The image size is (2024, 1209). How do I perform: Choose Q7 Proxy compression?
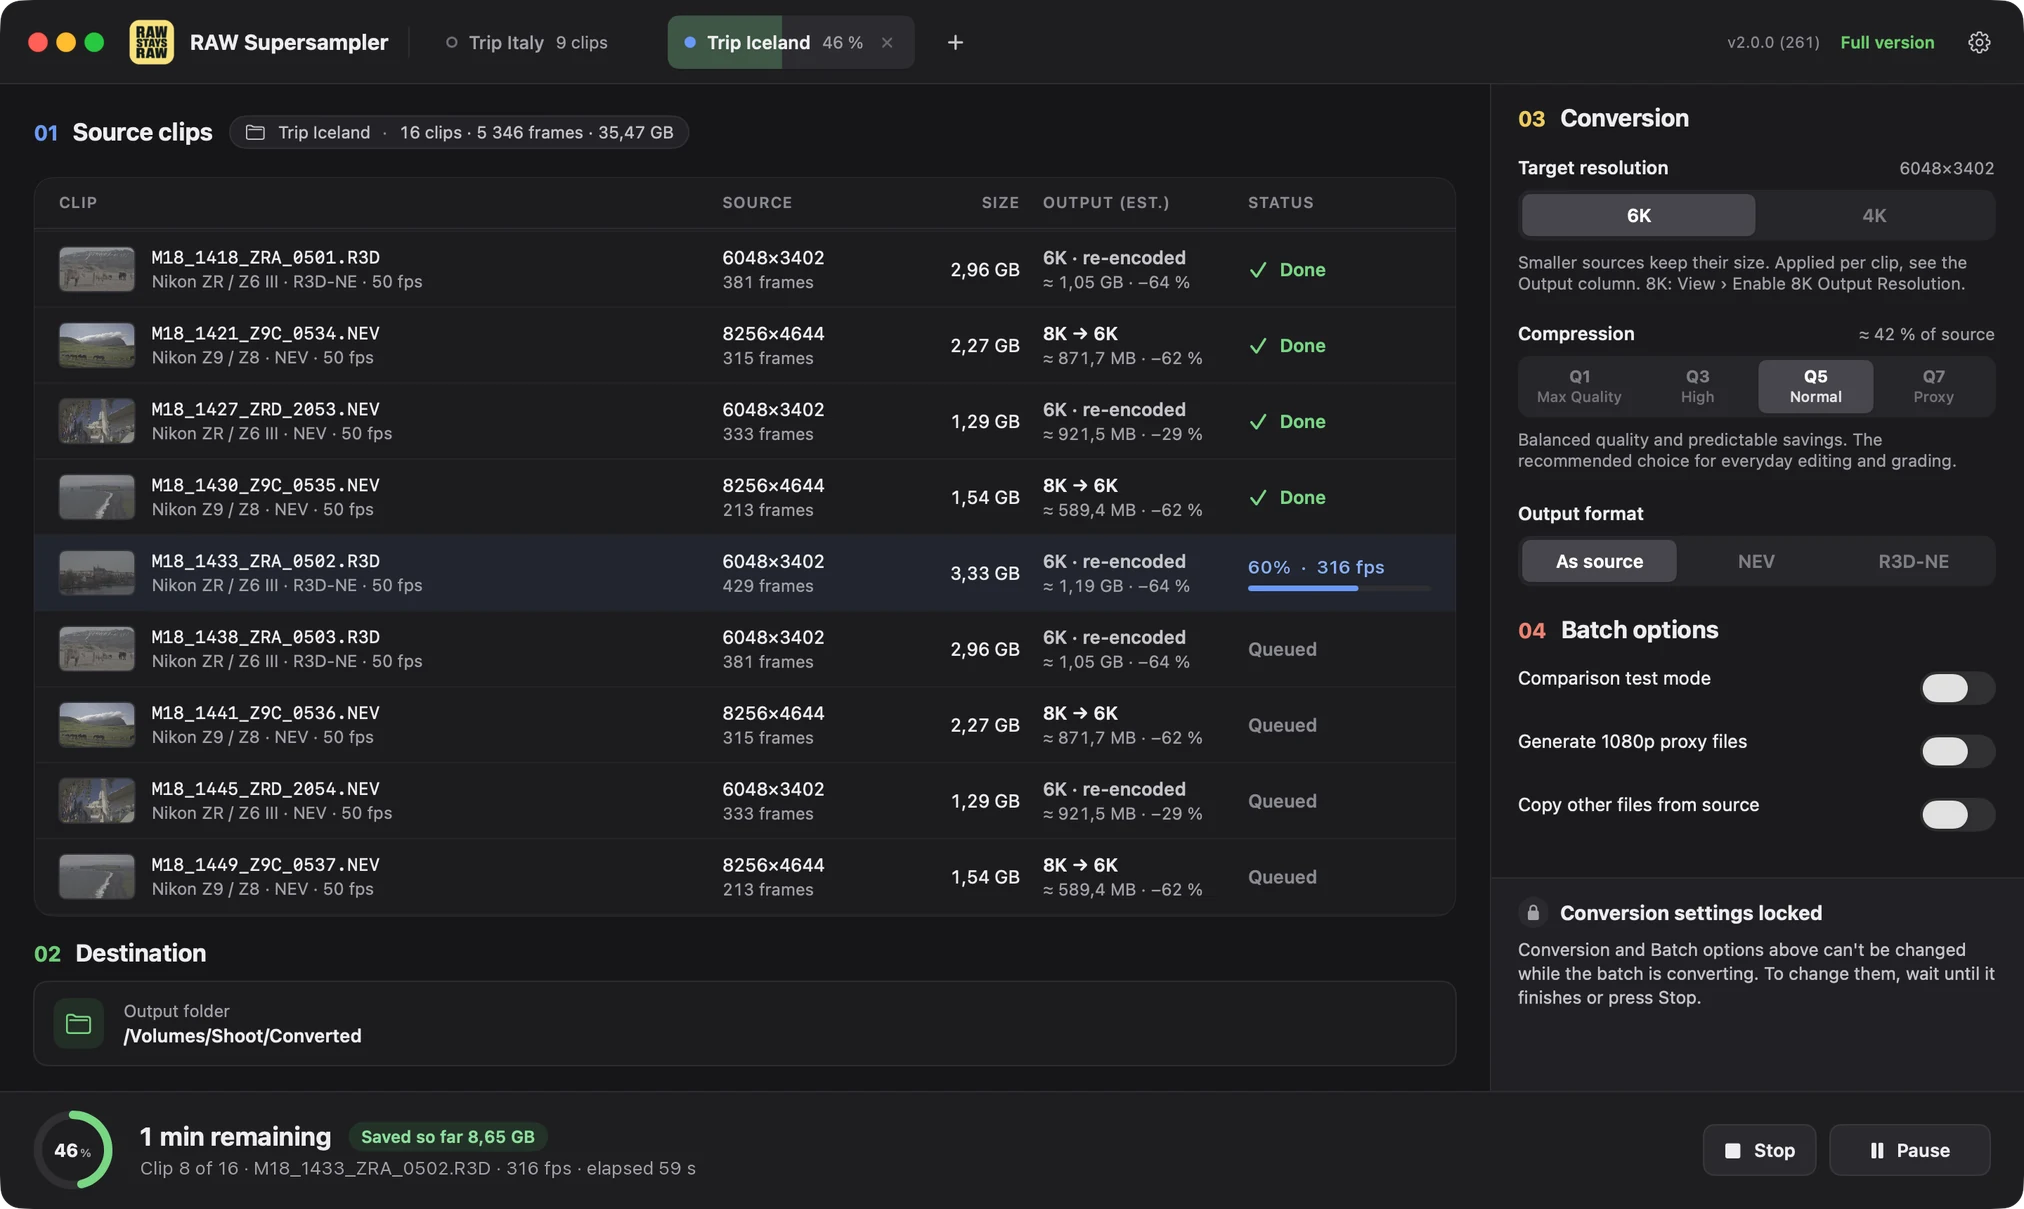pyautogui.click(x=1933, y=386)
